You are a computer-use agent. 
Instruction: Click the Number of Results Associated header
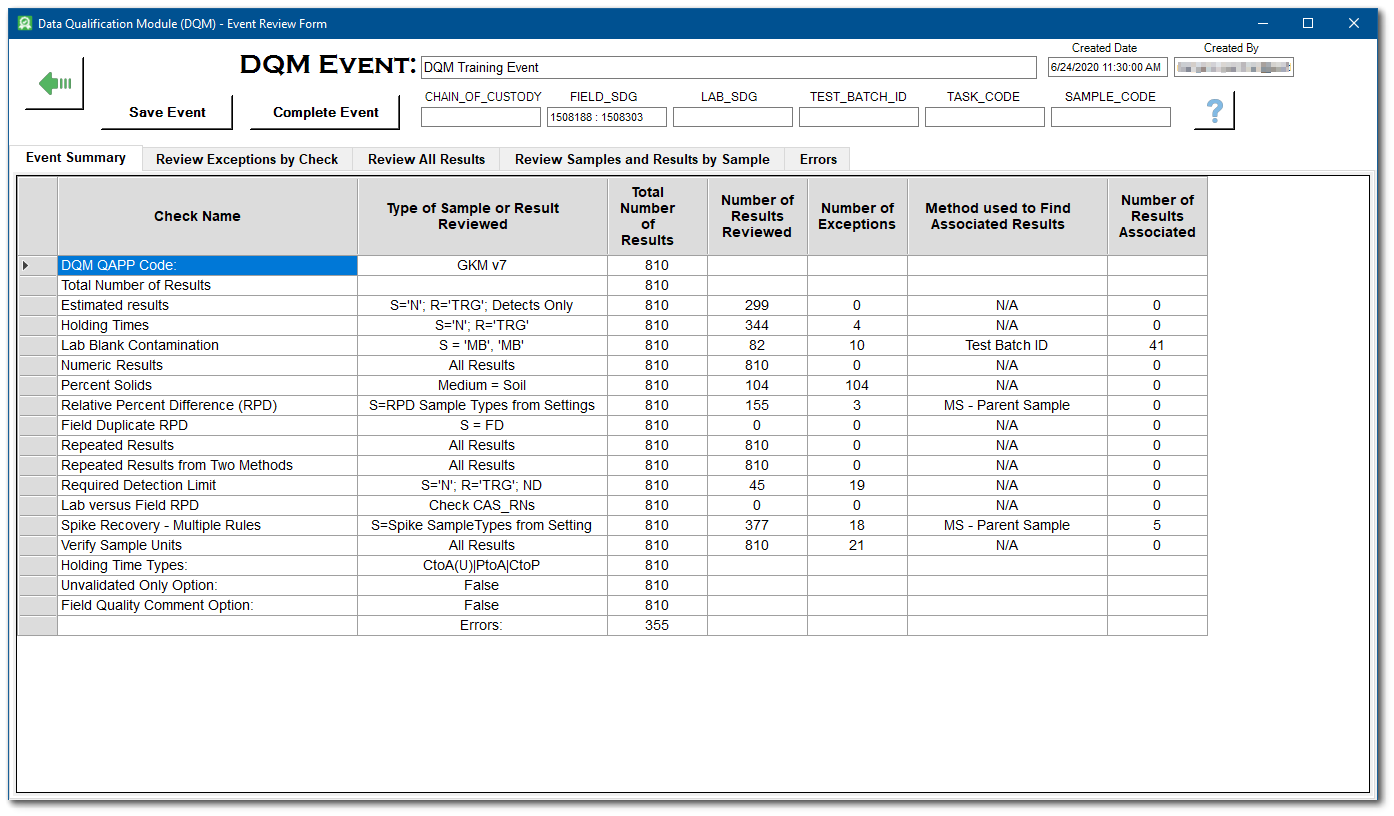point(1157,216)
